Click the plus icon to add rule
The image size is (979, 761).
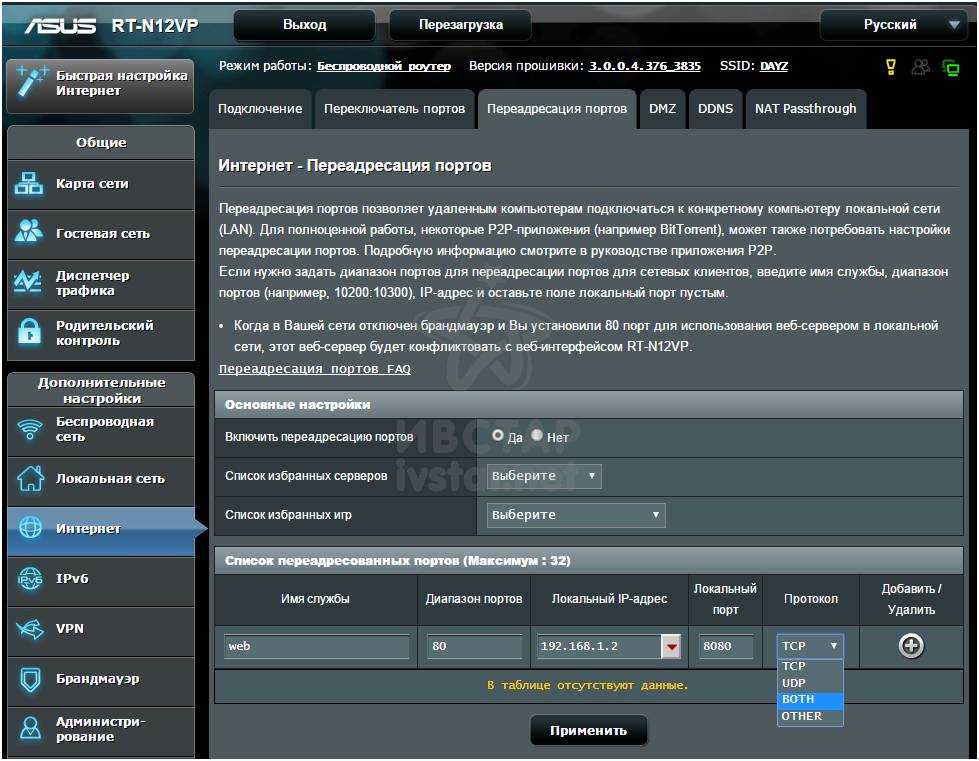click(x=910, y=647)
